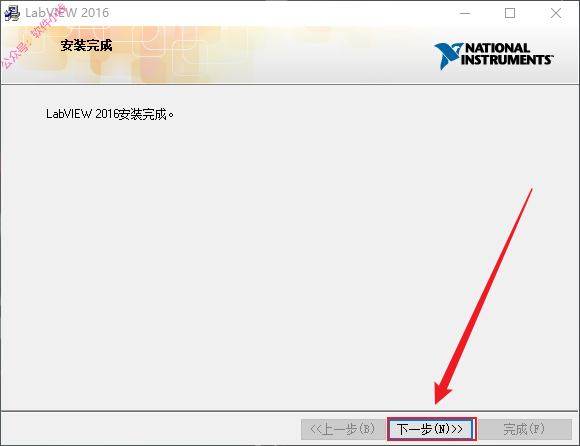Maximize the LabVIEW 2016 installer window
Screen dimensions: 580x446
tap(510, 13)
